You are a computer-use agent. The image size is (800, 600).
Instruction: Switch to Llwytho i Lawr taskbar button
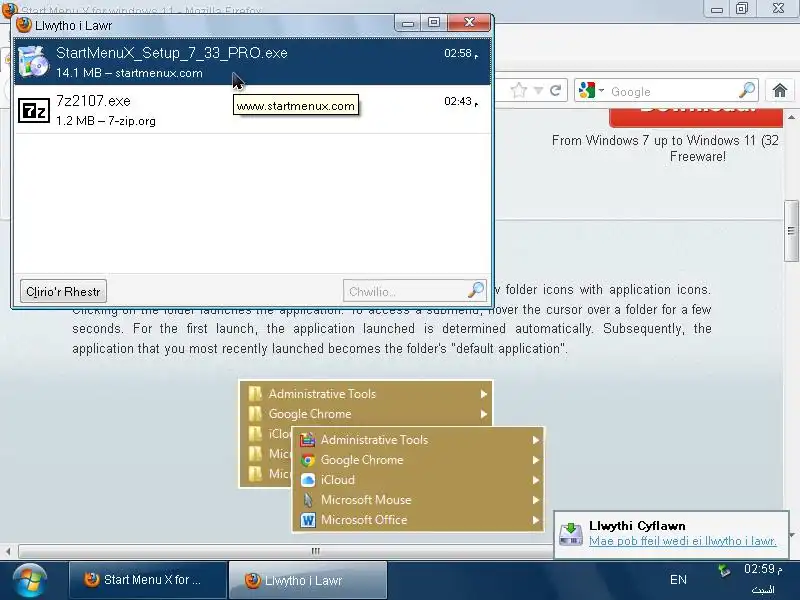pos(308,580)
